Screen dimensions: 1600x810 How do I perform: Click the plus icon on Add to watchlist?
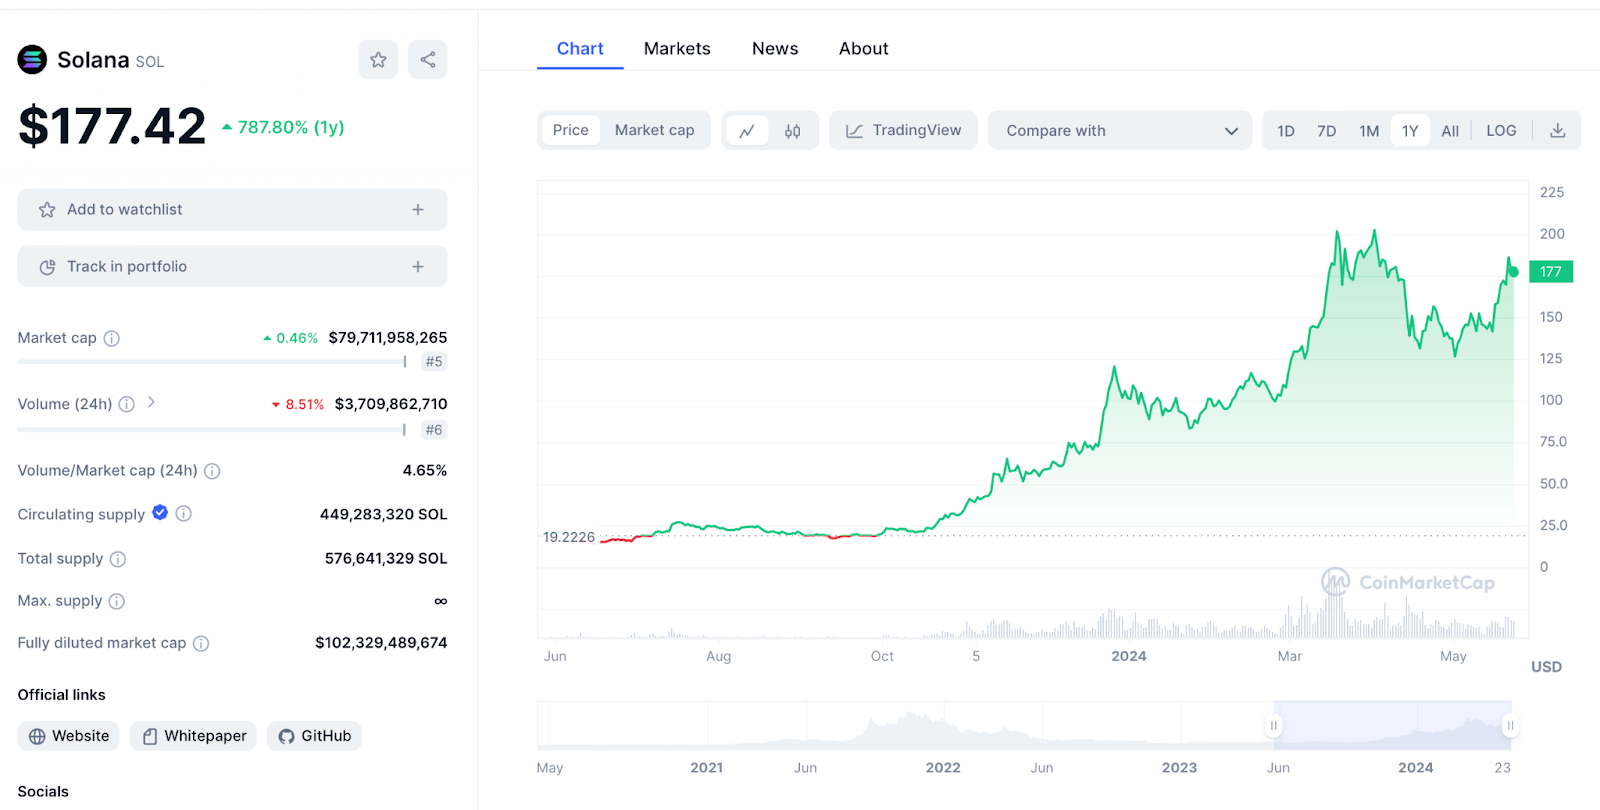click(418, 210)
